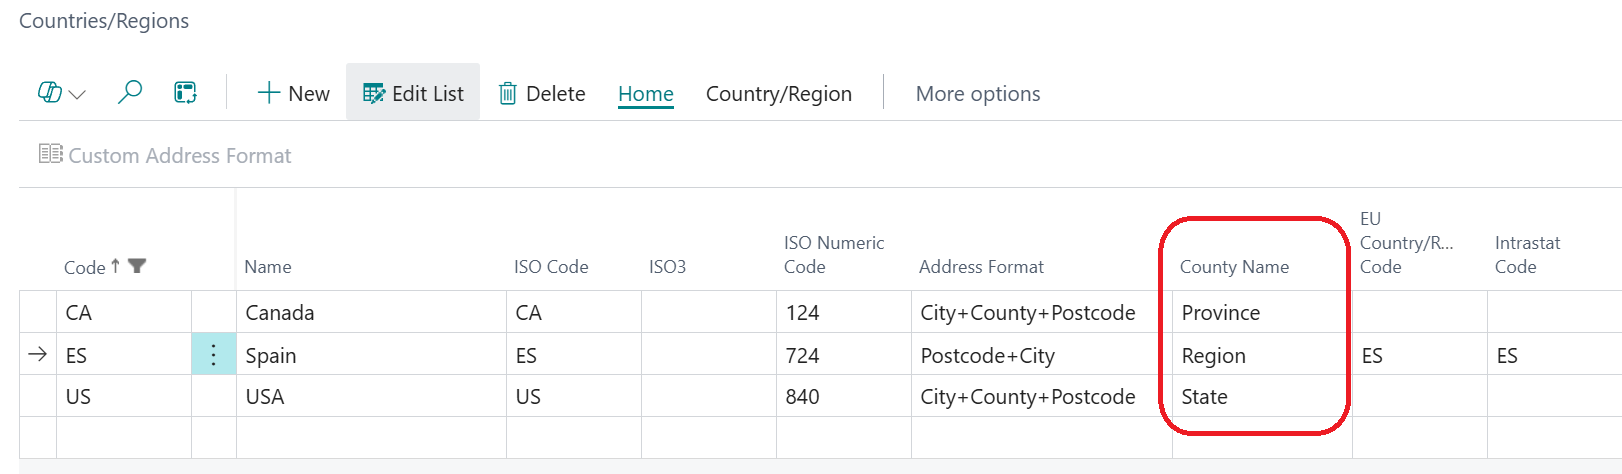The width and height of the screenshot is (1622, 474).
Task: Click ISO numeric code 724
Action: 844,355
